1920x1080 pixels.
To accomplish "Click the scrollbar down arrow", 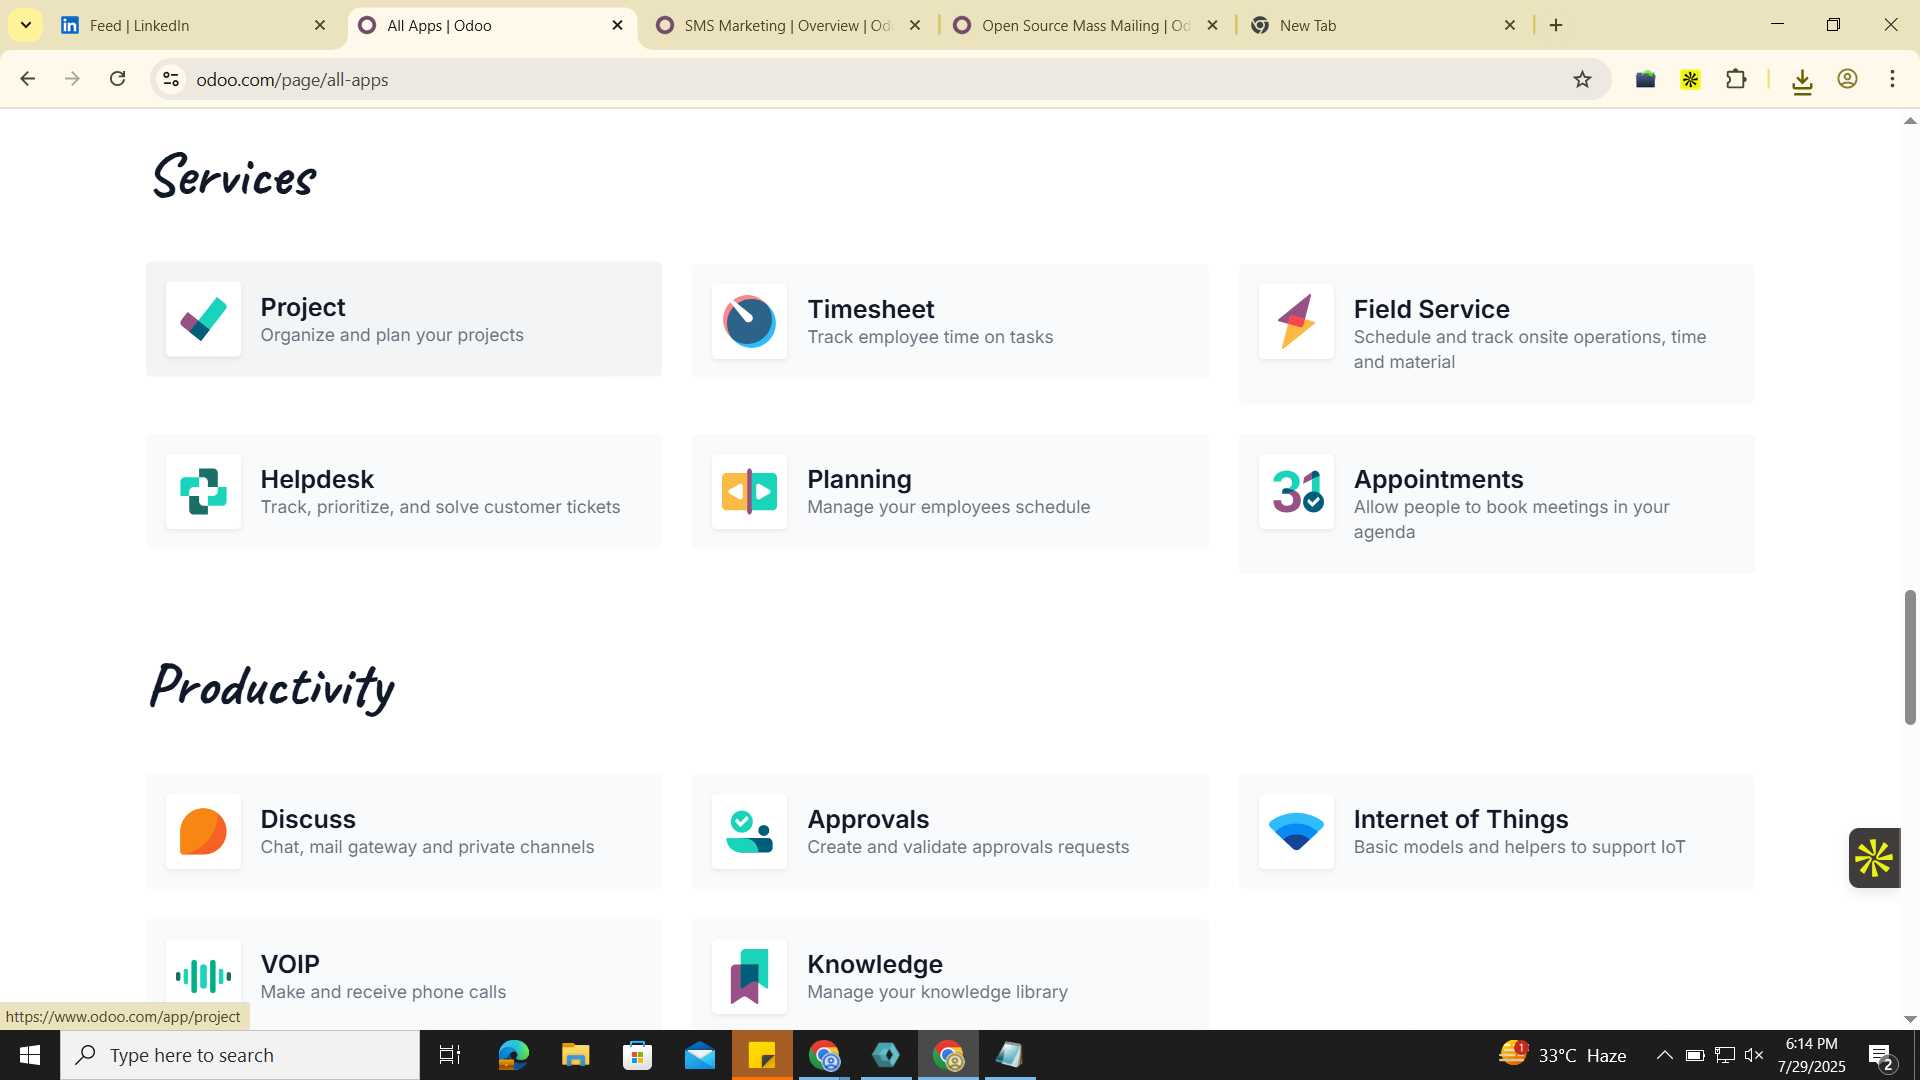I will (x=1910, y=1019).
